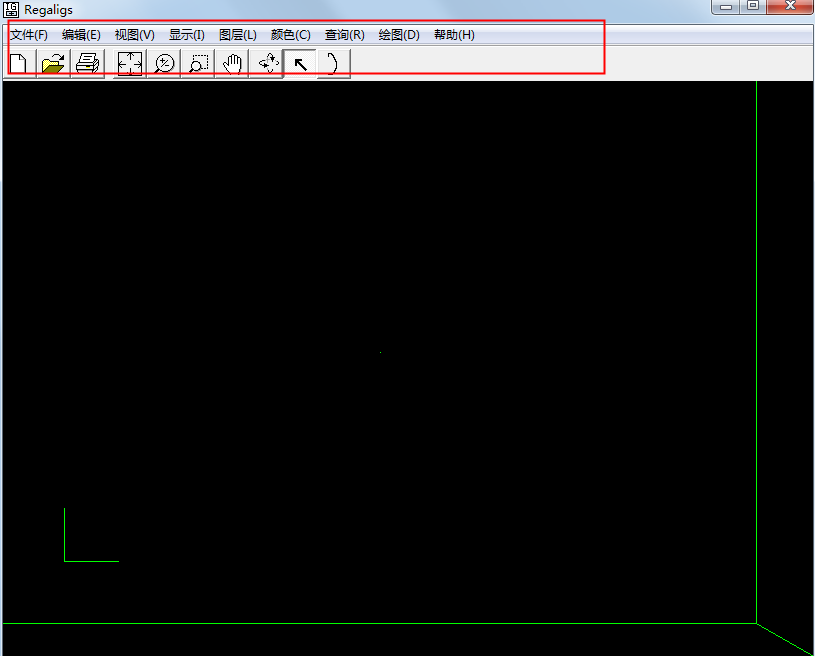Open the 文件(F) menu
The width and height of the screenshot is (815, 656).
(29, 35)
